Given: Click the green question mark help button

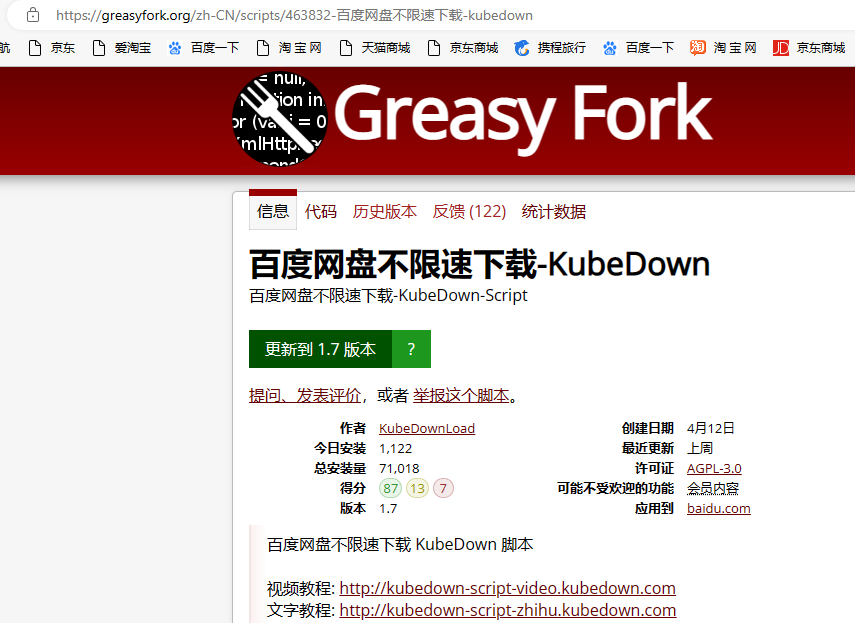Looking at the screenshot, I should pos(411,349).
